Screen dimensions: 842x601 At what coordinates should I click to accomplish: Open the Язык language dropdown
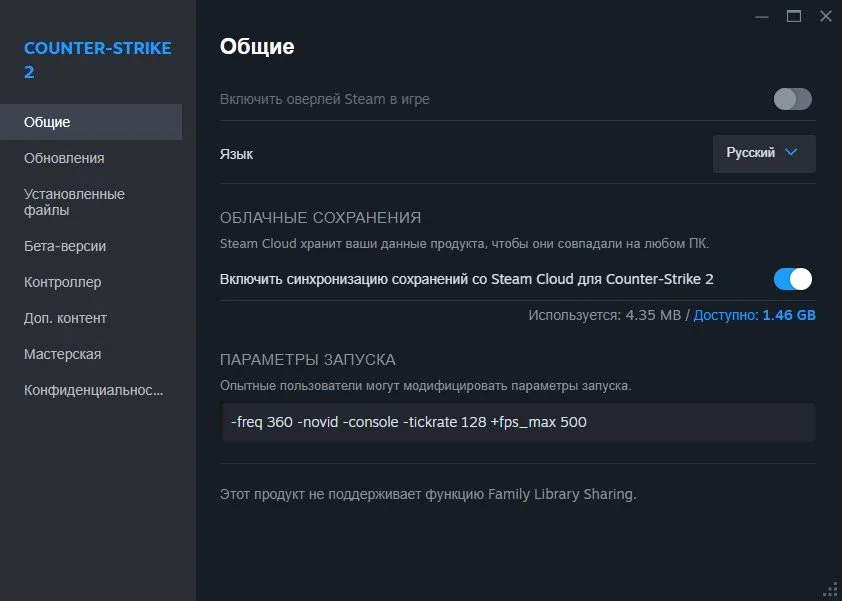764,154
